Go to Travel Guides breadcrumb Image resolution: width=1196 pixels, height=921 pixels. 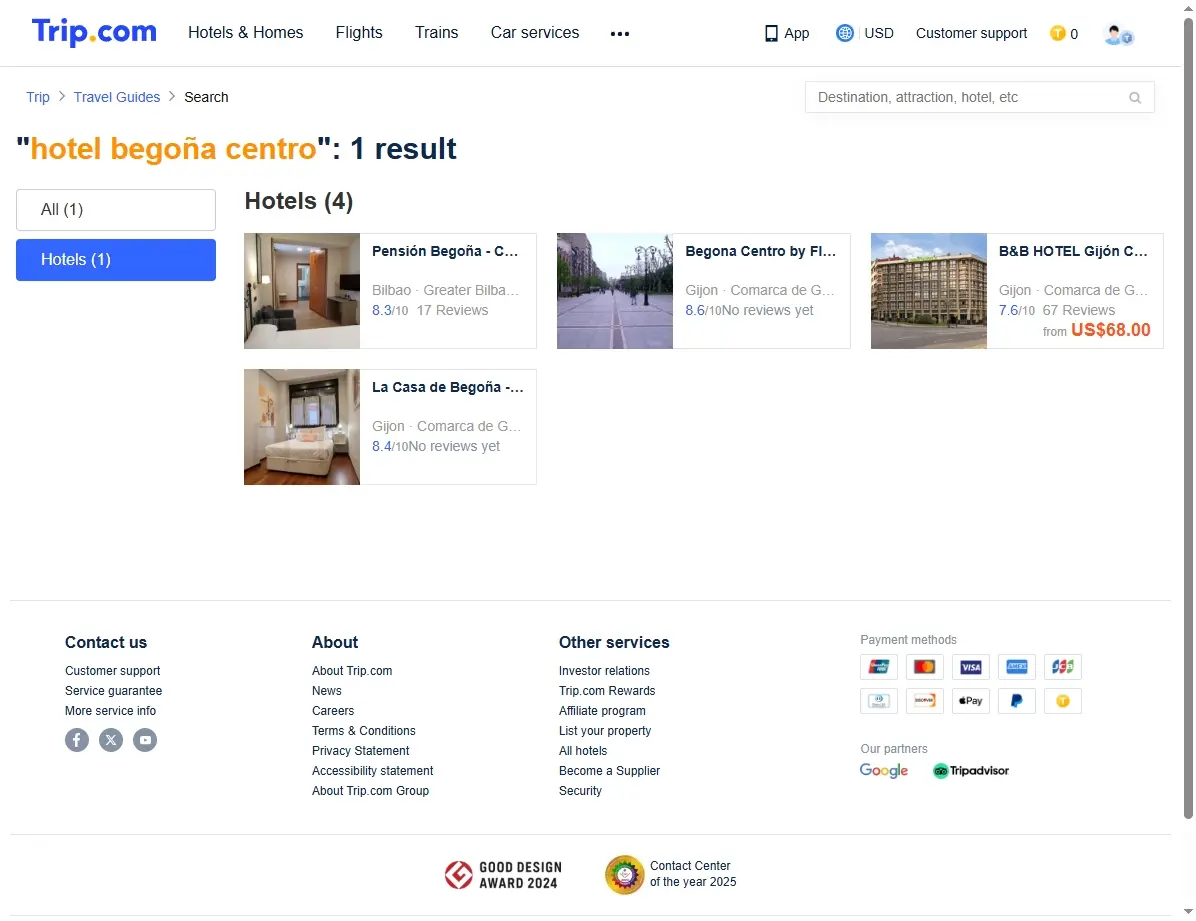pos(117,97)
